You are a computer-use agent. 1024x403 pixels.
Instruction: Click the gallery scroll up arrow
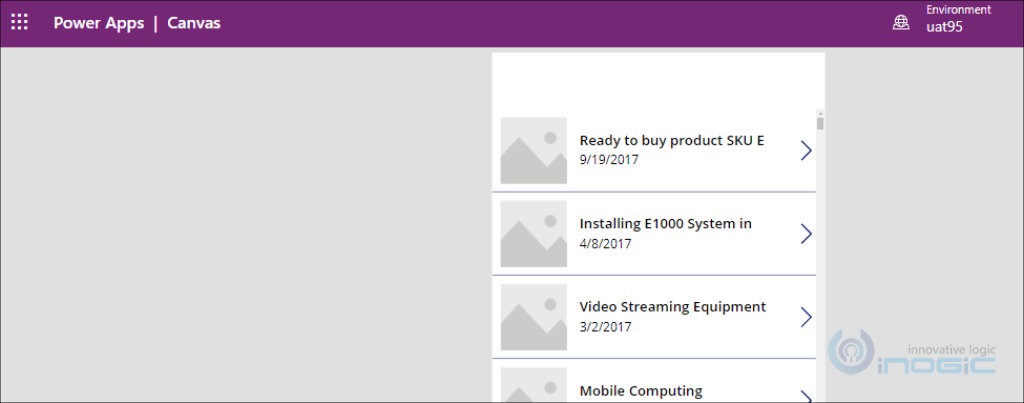tap(820, 113)
